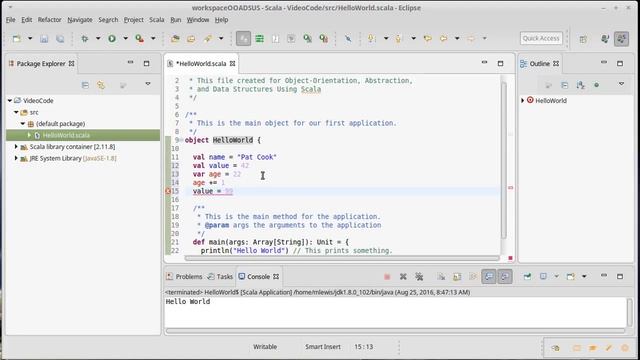Click the Open Perspective icon

tap(583, 39)
